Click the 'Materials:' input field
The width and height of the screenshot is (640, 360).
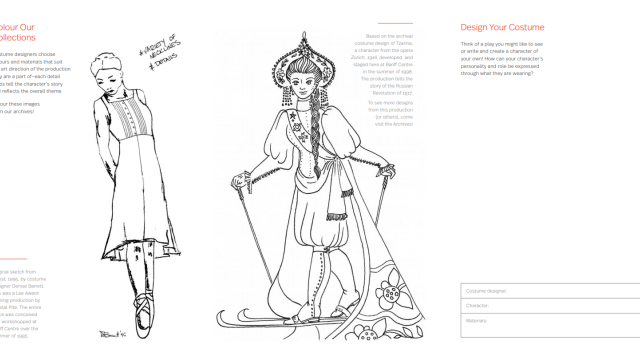coord(550,325)
